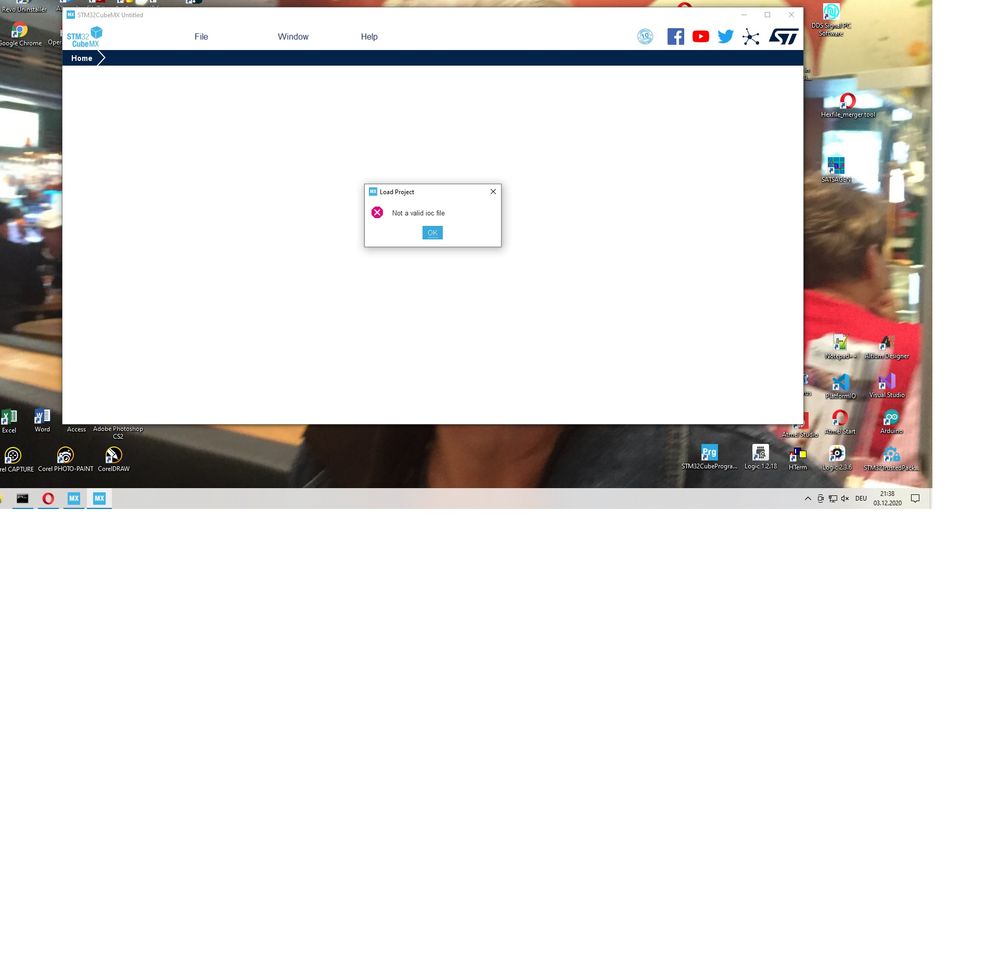Open the Atmel Start desktop shortcut

coord(840,422)
